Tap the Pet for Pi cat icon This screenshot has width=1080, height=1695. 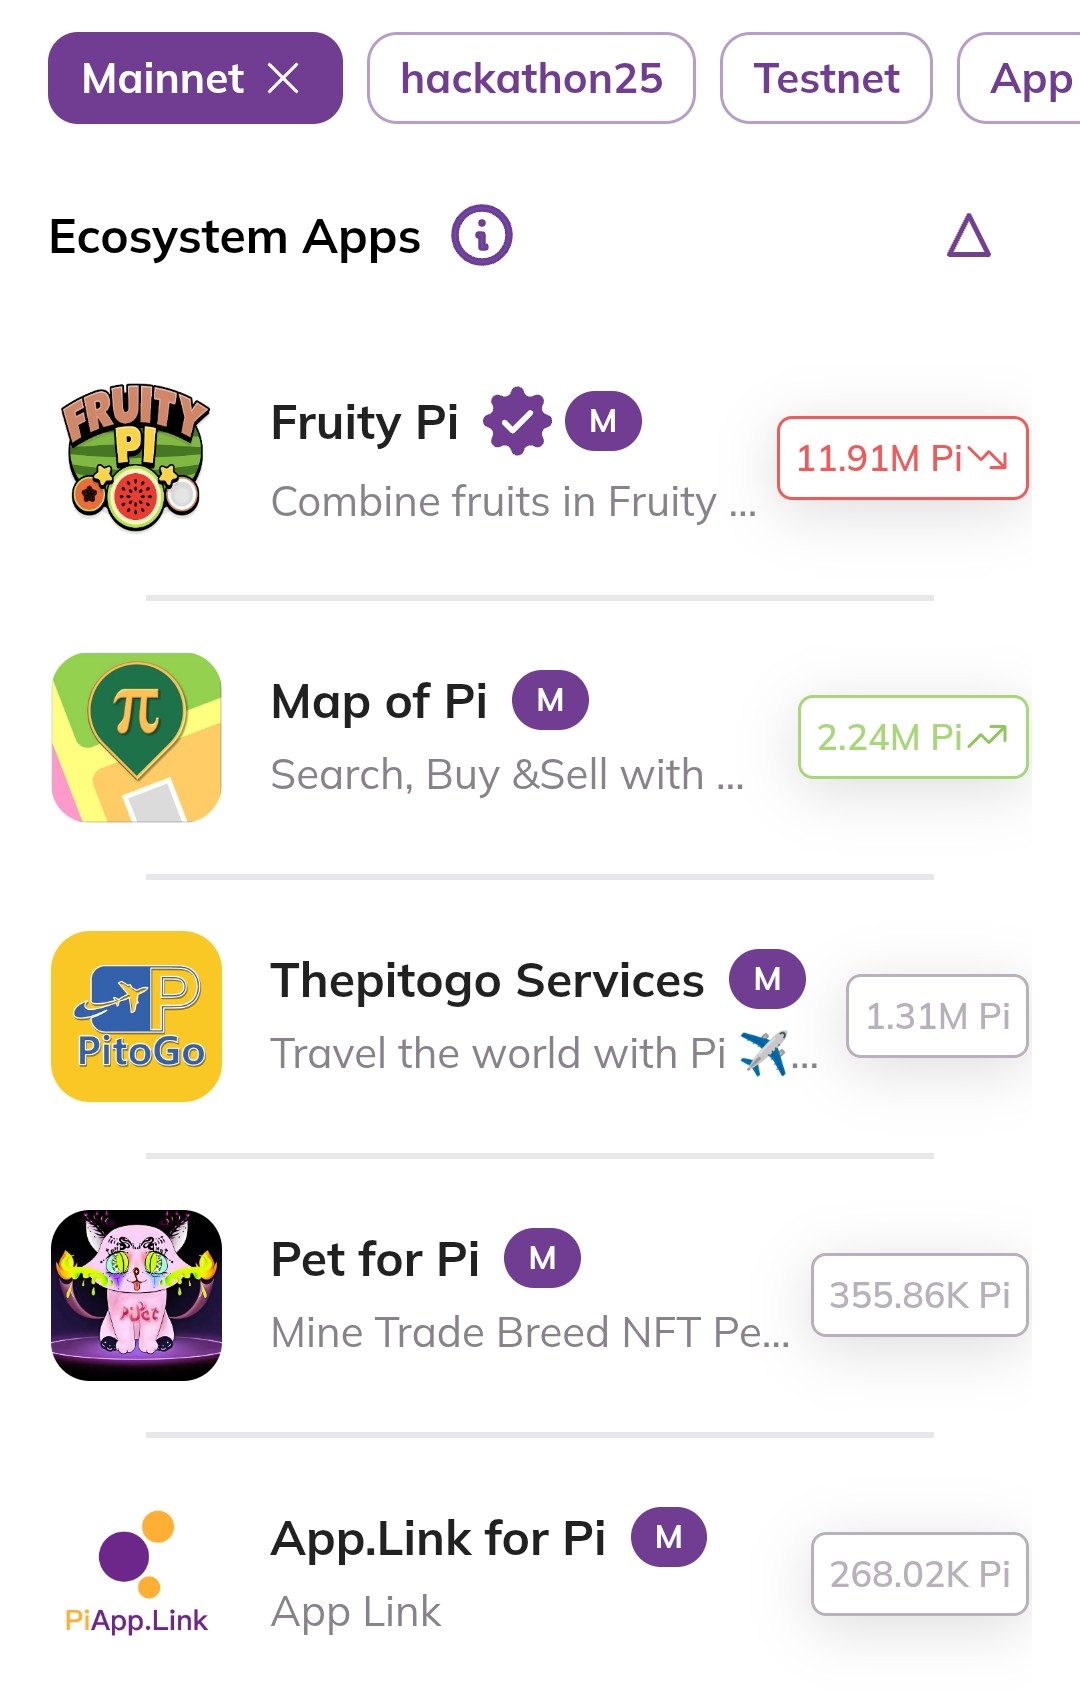[136, 1295]
